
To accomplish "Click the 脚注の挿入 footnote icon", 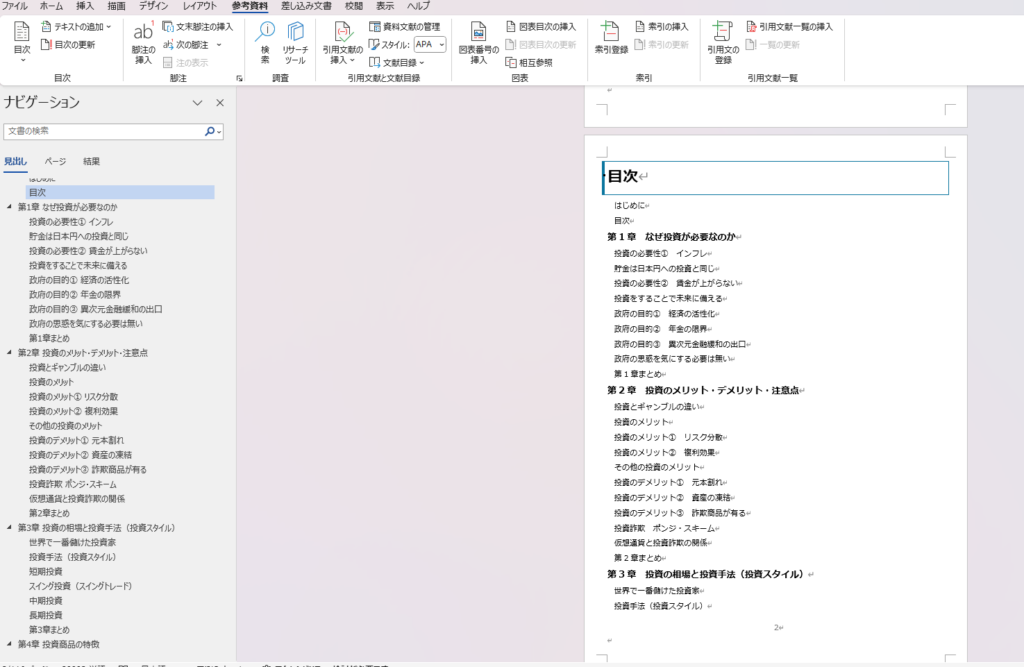I will coord(144,41).
